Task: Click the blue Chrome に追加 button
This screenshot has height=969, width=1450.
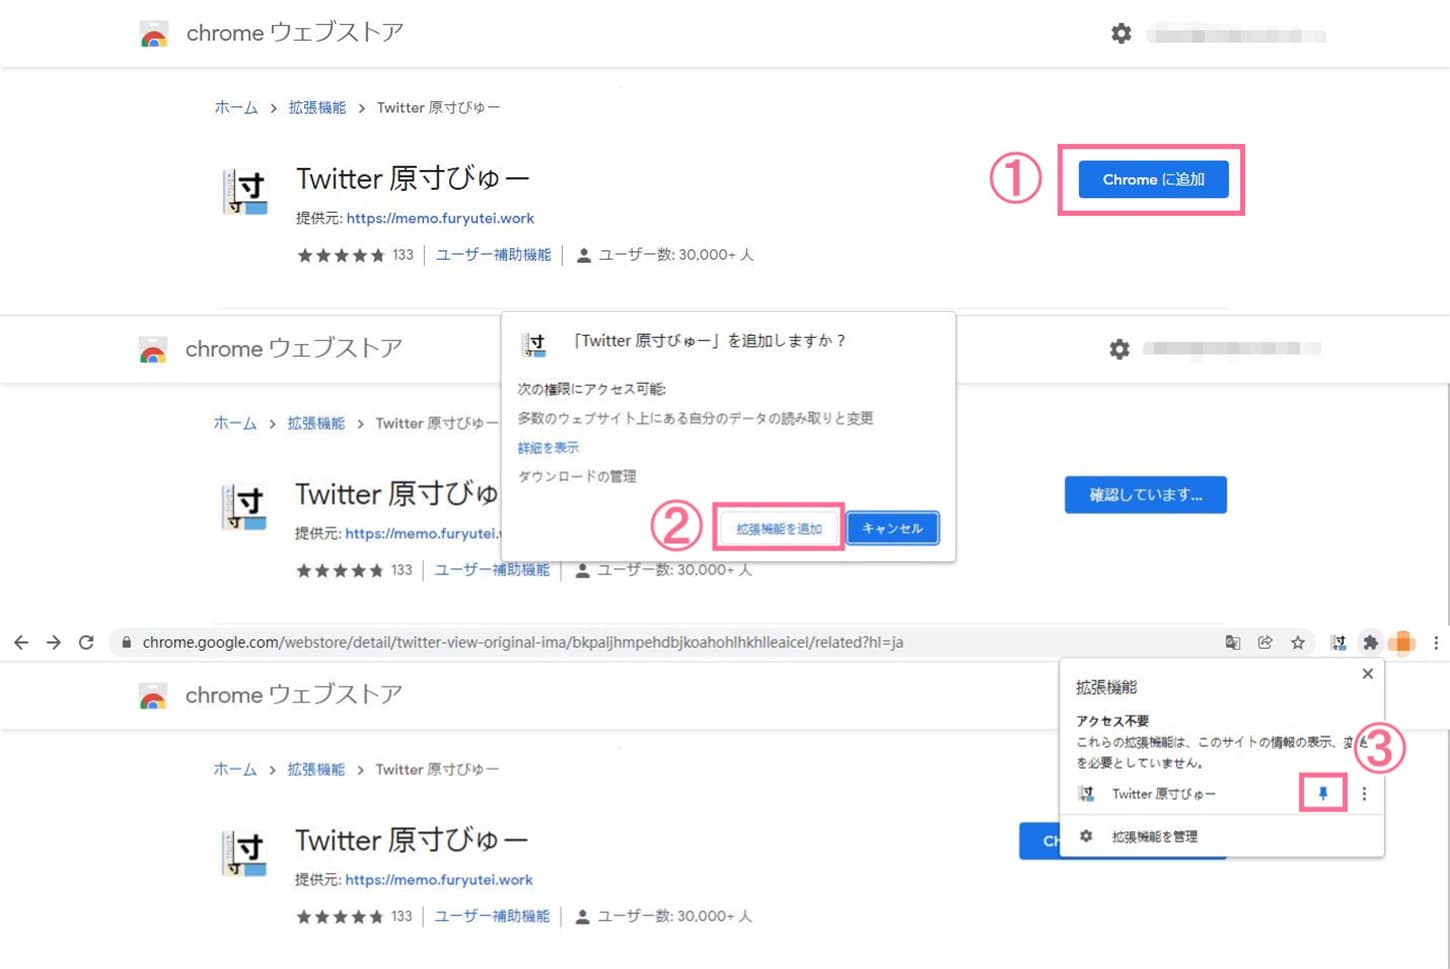Action: click(x=1153, y=180)
